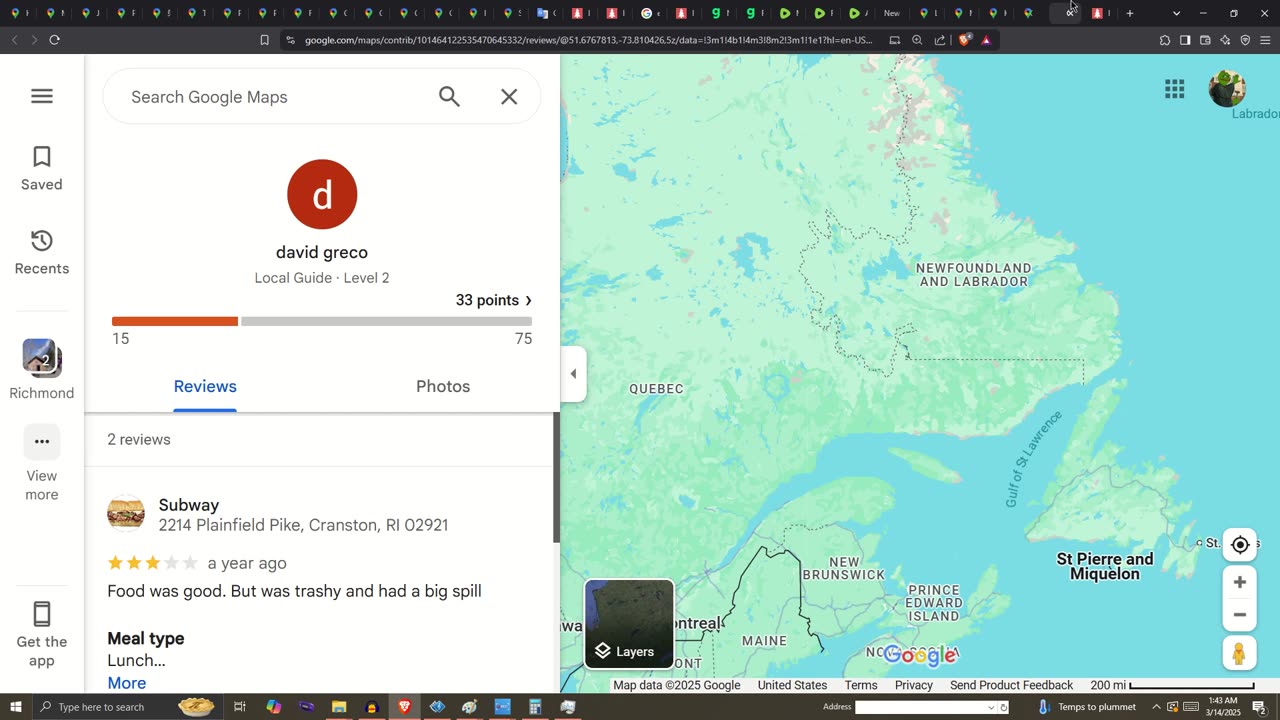Click the three-star rating on Subway review
1280x720 pixels.
click(152, 563)
